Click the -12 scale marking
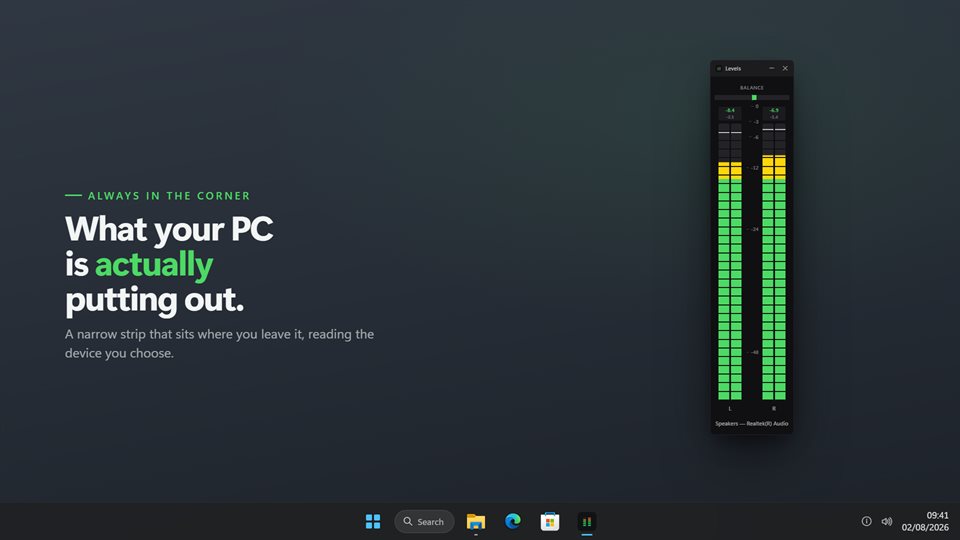 755,168
